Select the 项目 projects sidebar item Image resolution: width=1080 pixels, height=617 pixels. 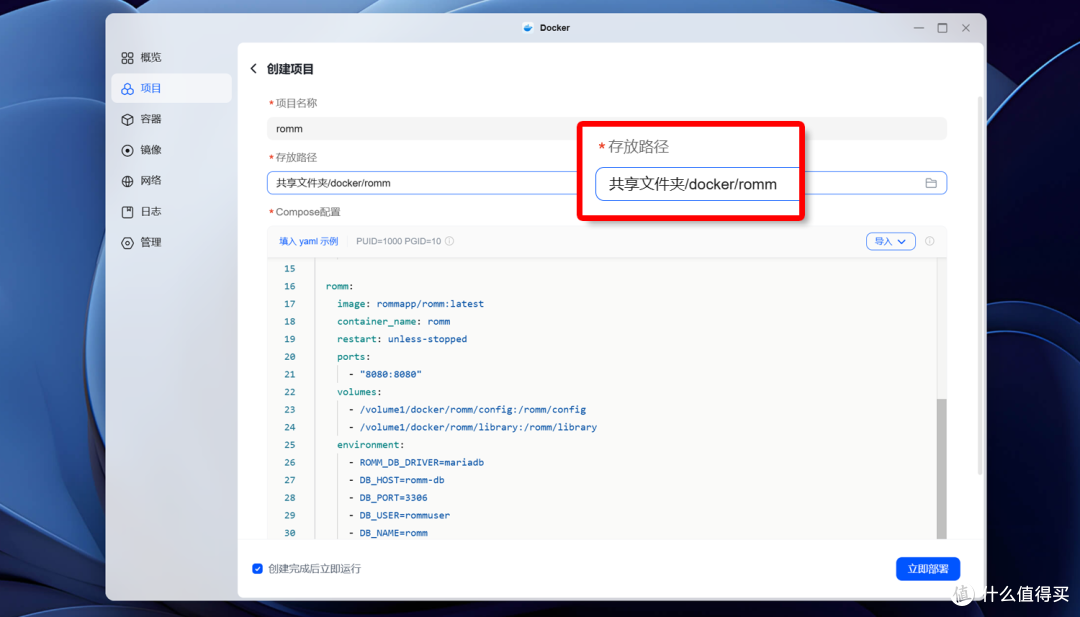tap(172, 88)
